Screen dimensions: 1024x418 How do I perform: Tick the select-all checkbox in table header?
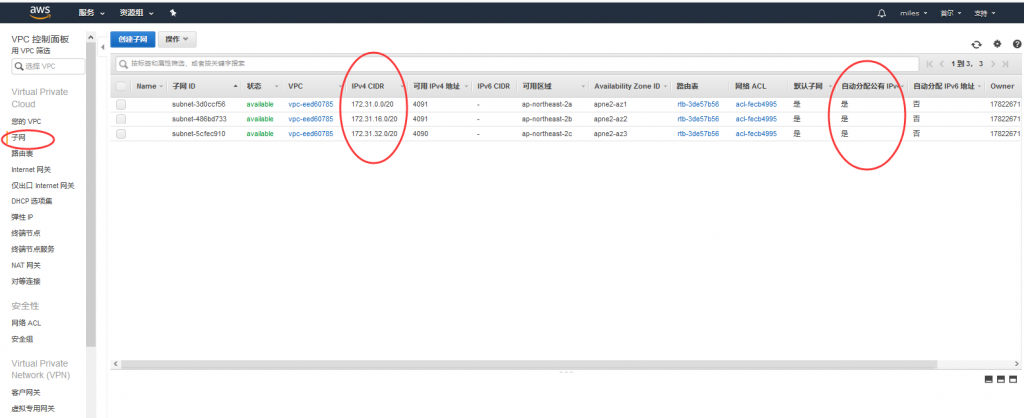121,86
